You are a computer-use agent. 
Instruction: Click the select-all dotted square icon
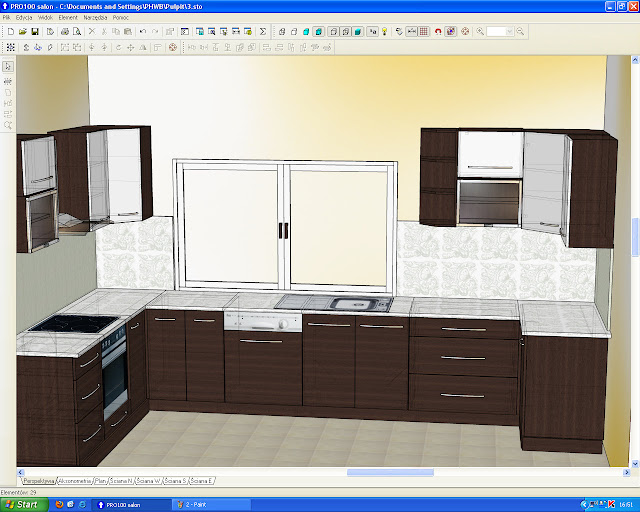pyautogui.click(x=11, y=47)
